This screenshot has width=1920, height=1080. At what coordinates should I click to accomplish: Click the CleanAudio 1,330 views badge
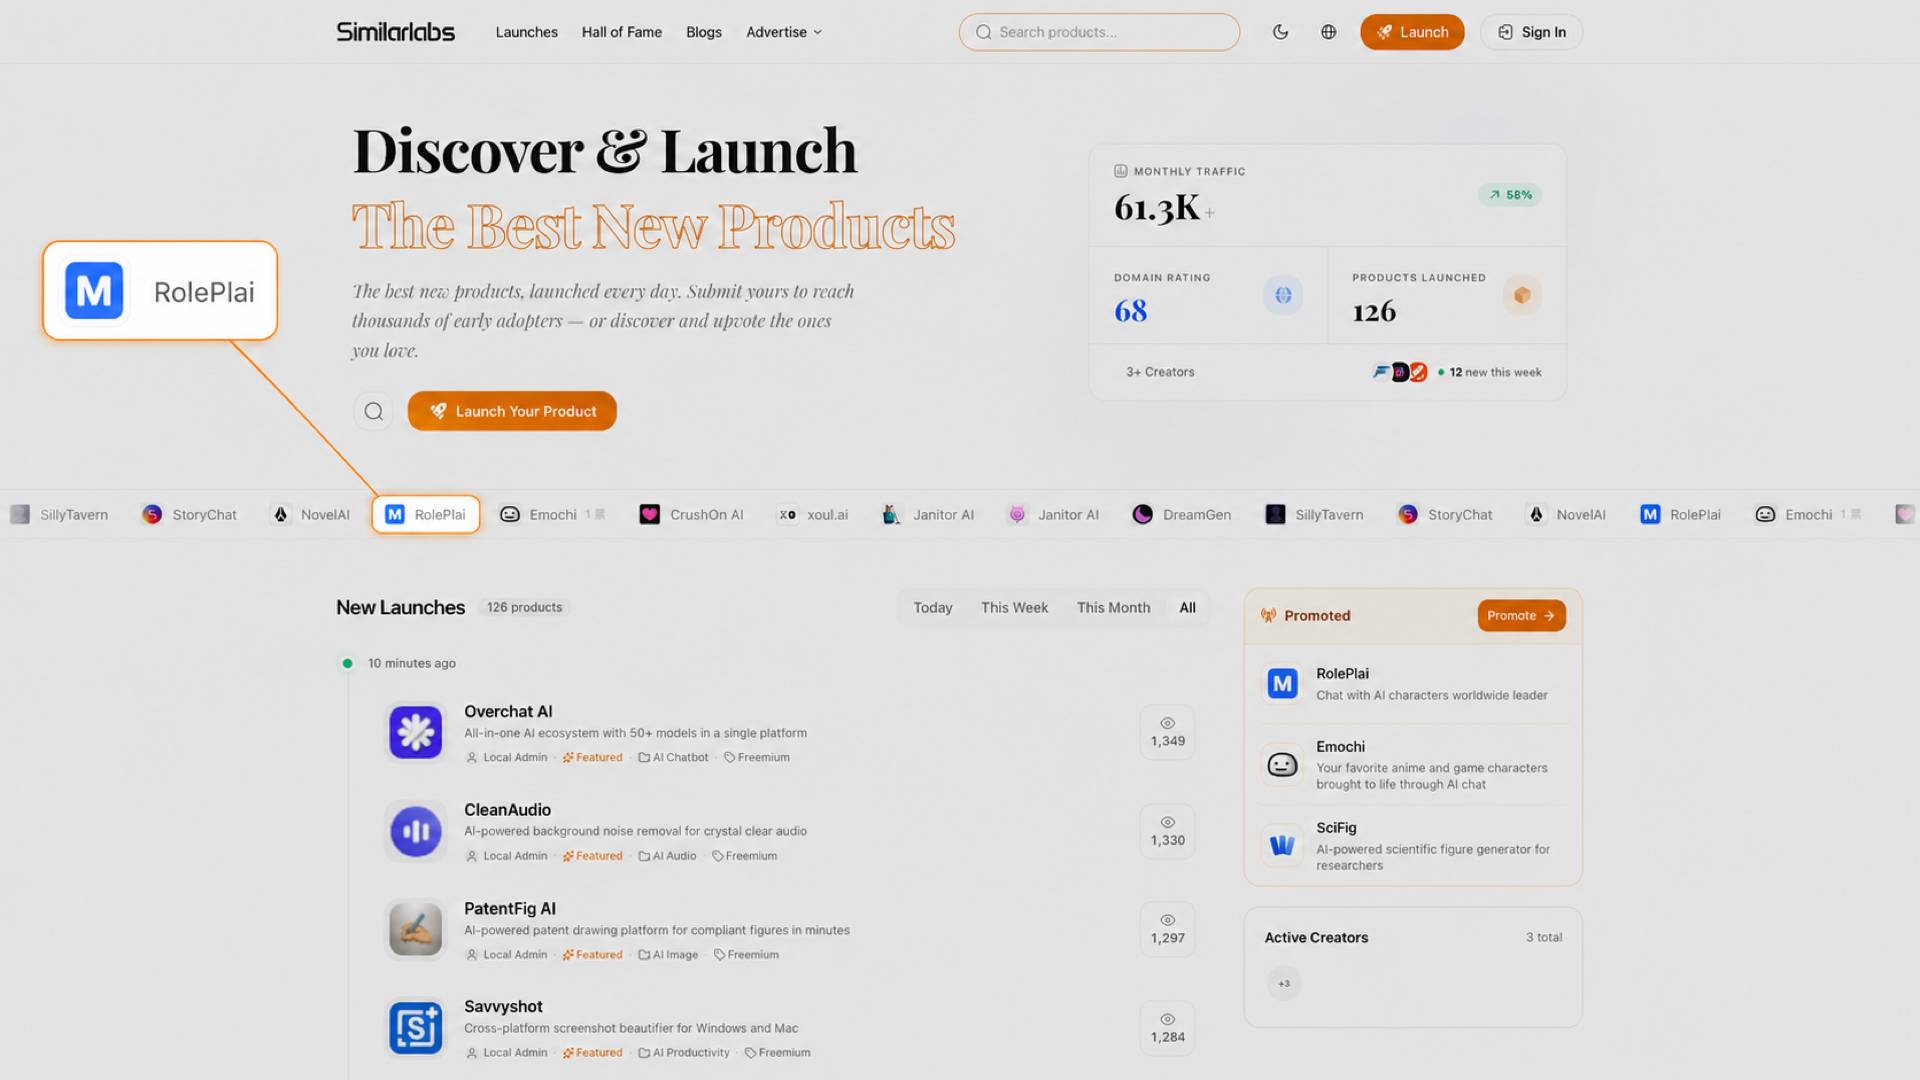click(1167, 831)
